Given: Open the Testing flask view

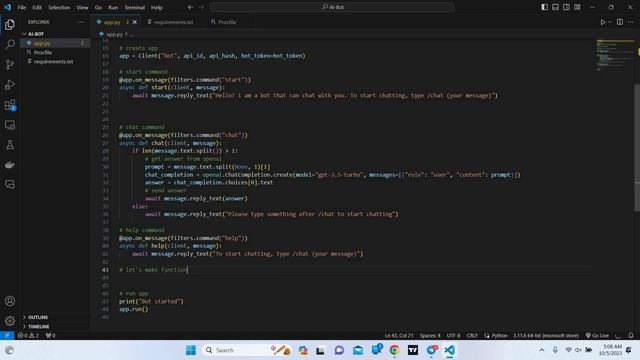Looking at the screenshot, I should (x=10, y=145).
